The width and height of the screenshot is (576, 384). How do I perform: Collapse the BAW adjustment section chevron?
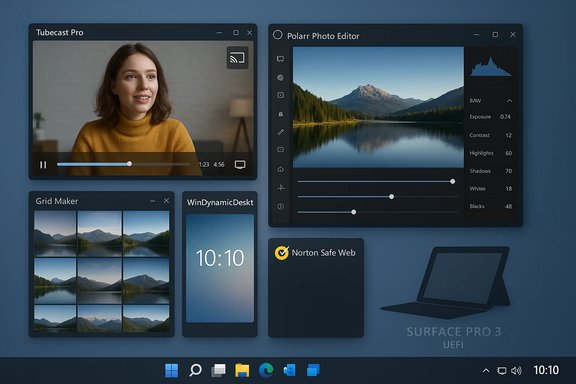coord(510,100)
